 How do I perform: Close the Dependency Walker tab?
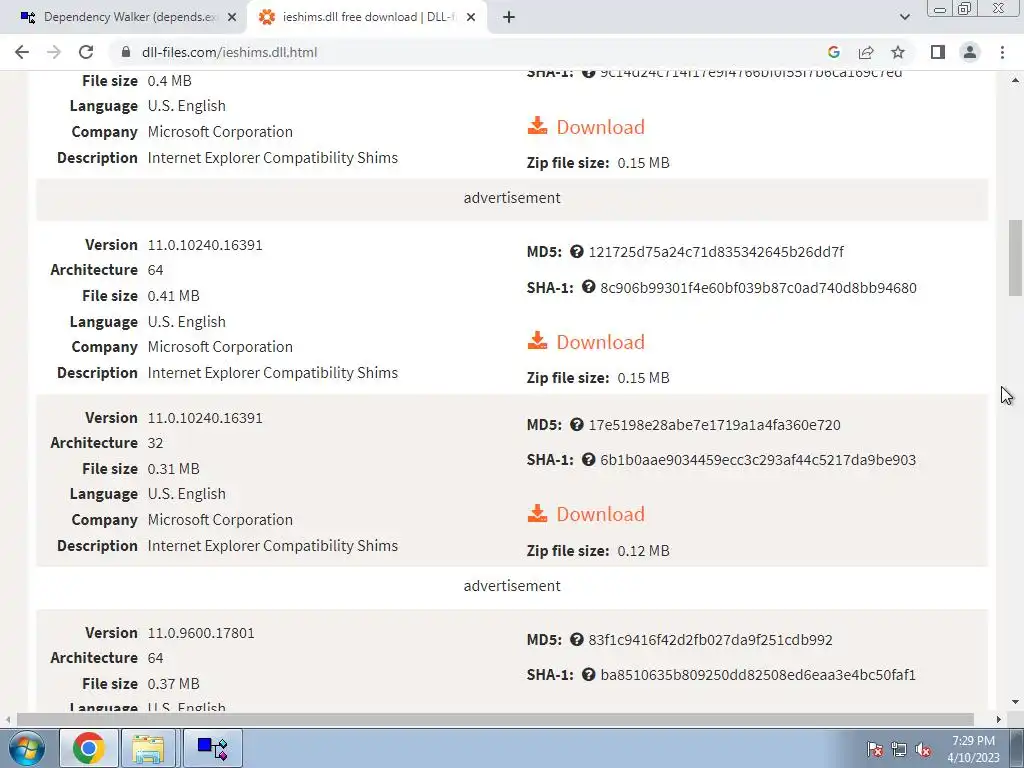(x=232, y=17)
